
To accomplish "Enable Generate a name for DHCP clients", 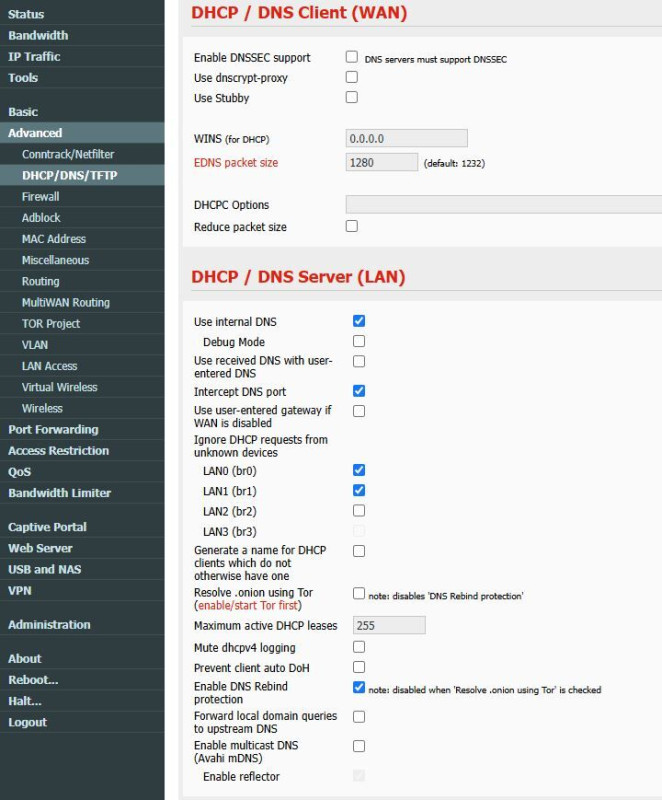I will (359, 551).
